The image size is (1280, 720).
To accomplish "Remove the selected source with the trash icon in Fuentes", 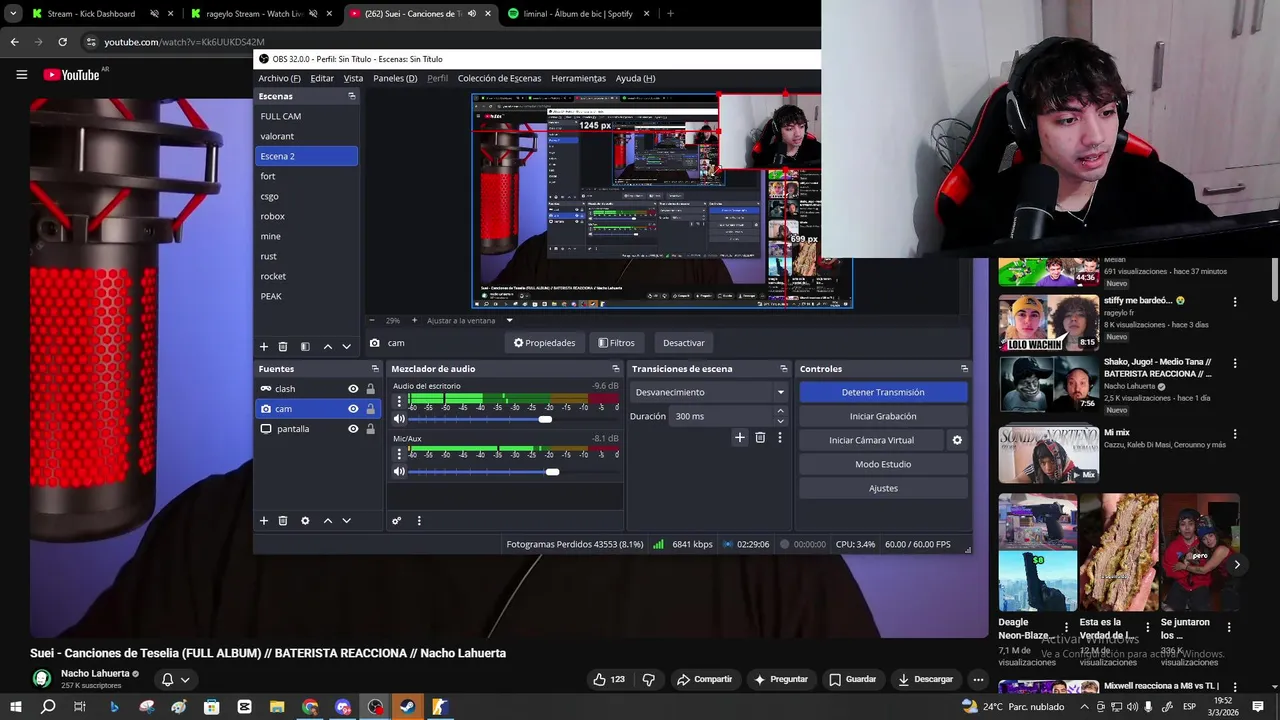I will [x=283, y=520].
